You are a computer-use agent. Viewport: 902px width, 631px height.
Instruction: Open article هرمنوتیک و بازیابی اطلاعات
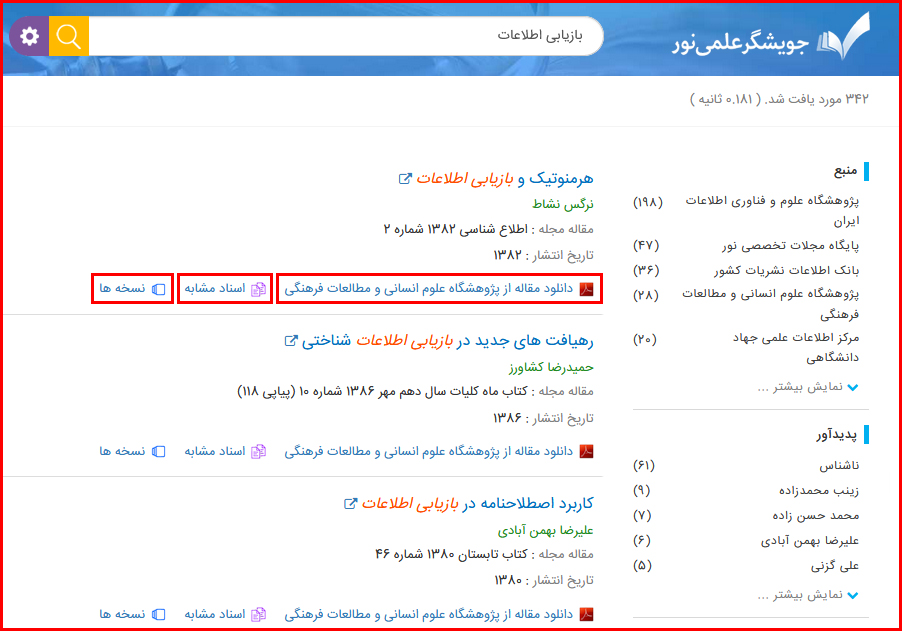pos(505,178)
